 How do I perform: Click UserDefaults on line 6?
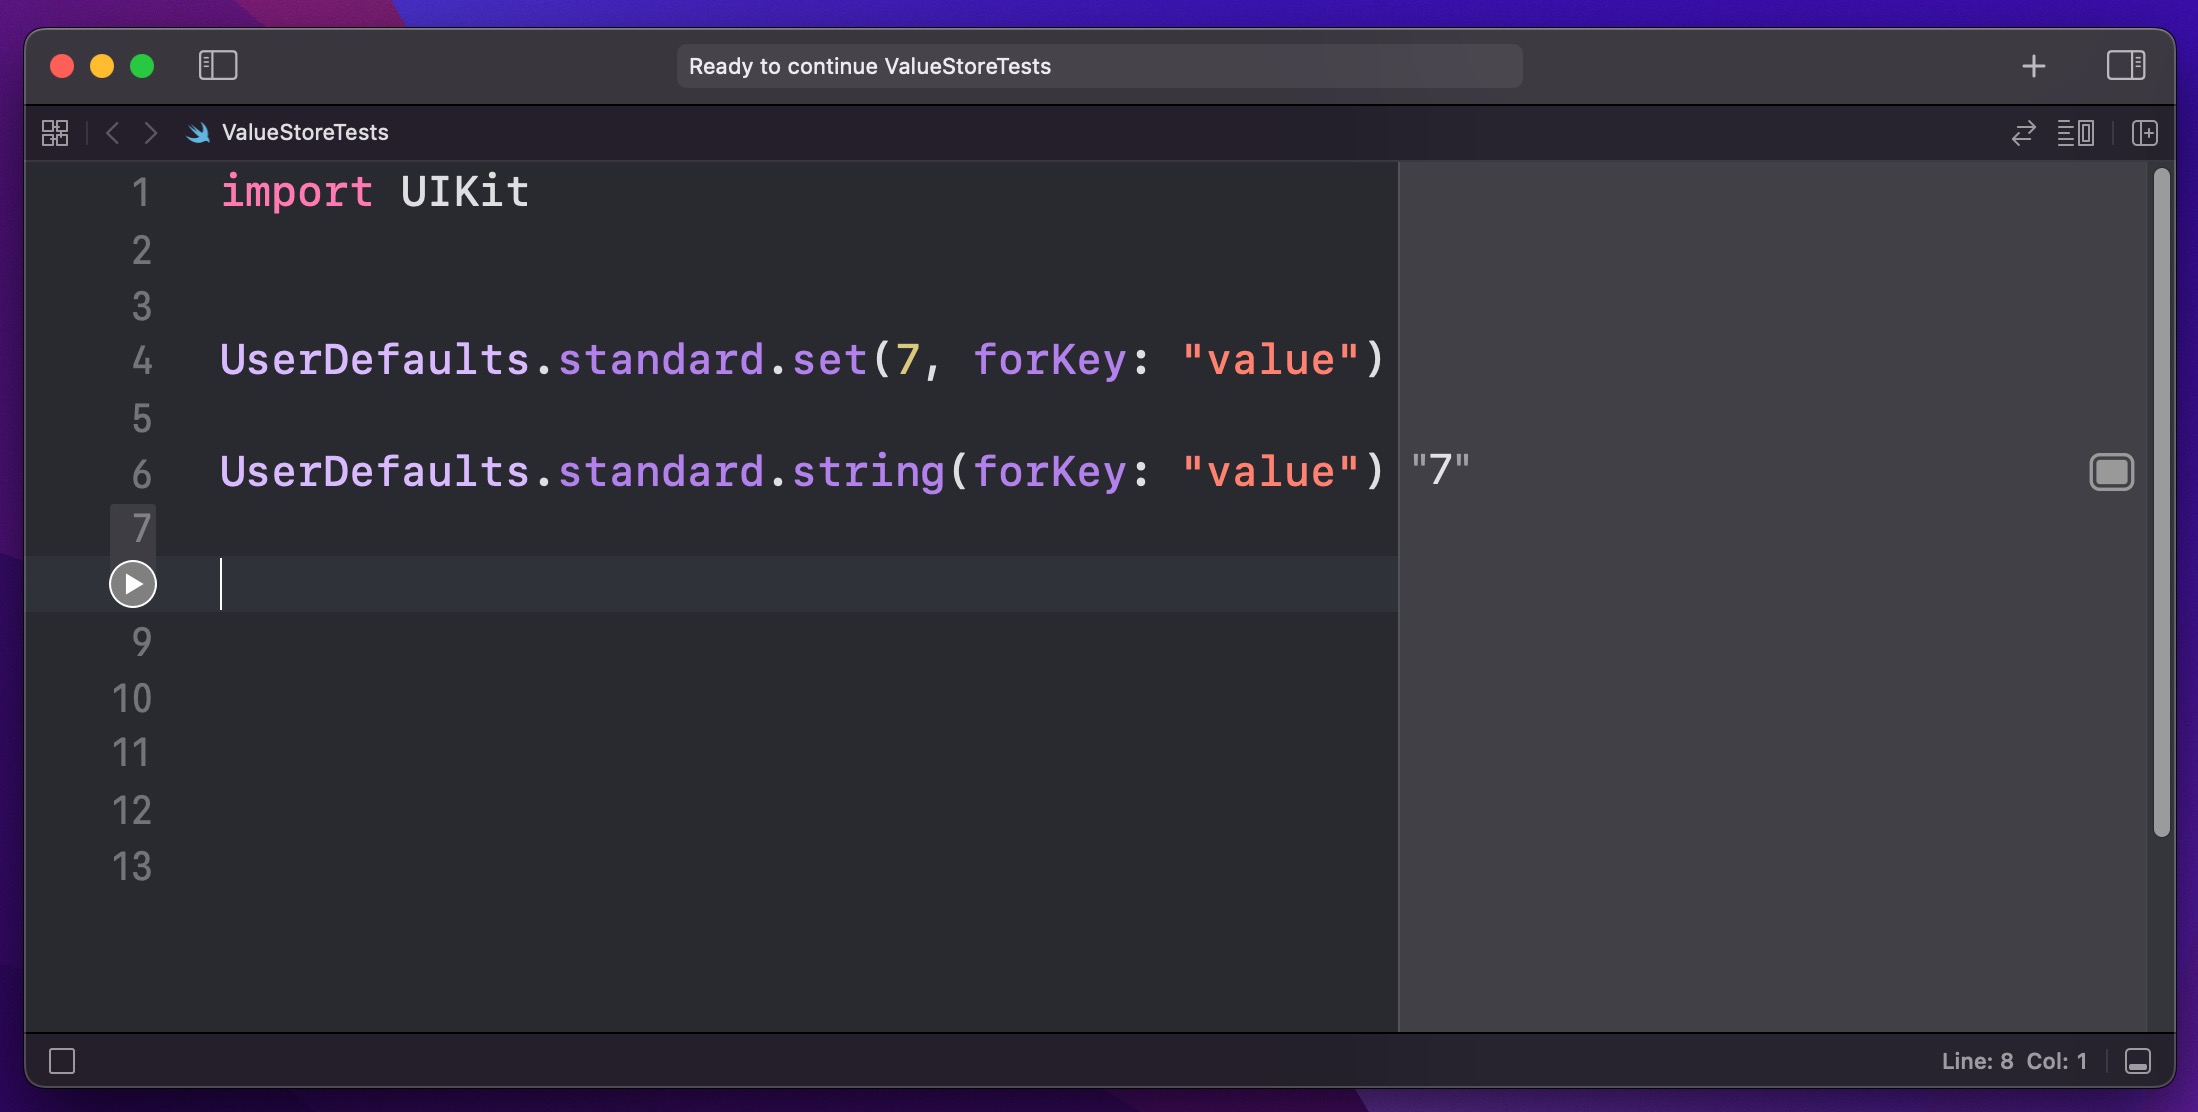tap(374, 472)
